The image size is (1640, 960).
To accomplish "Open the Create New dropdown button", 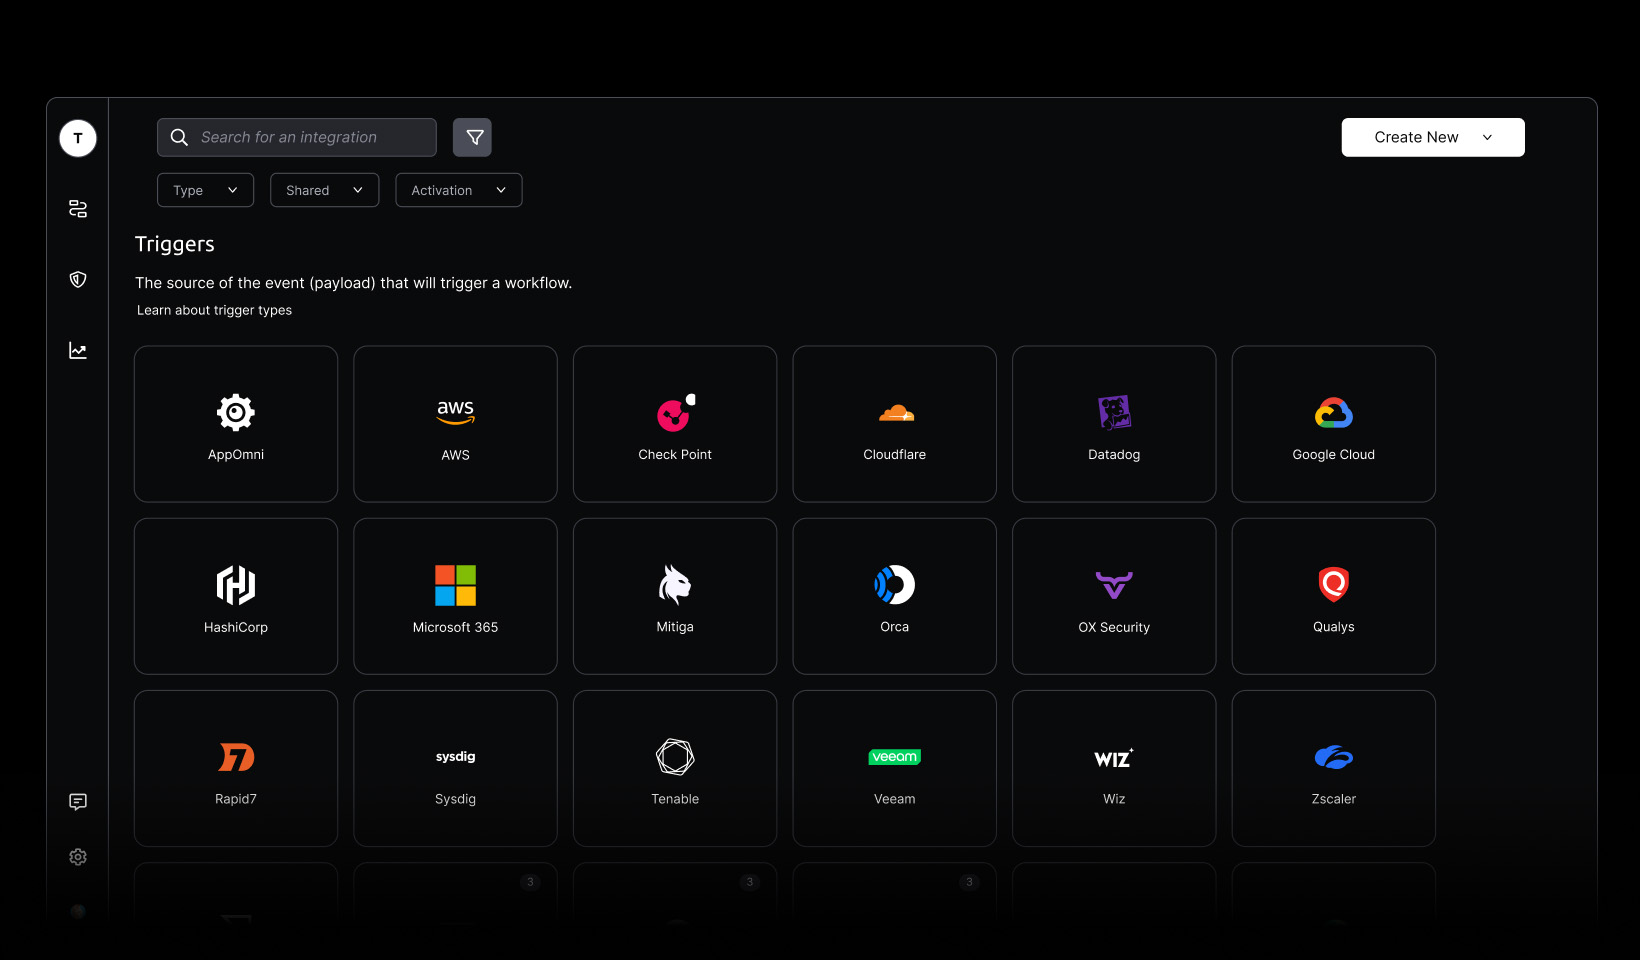I will pos(1432,137).
